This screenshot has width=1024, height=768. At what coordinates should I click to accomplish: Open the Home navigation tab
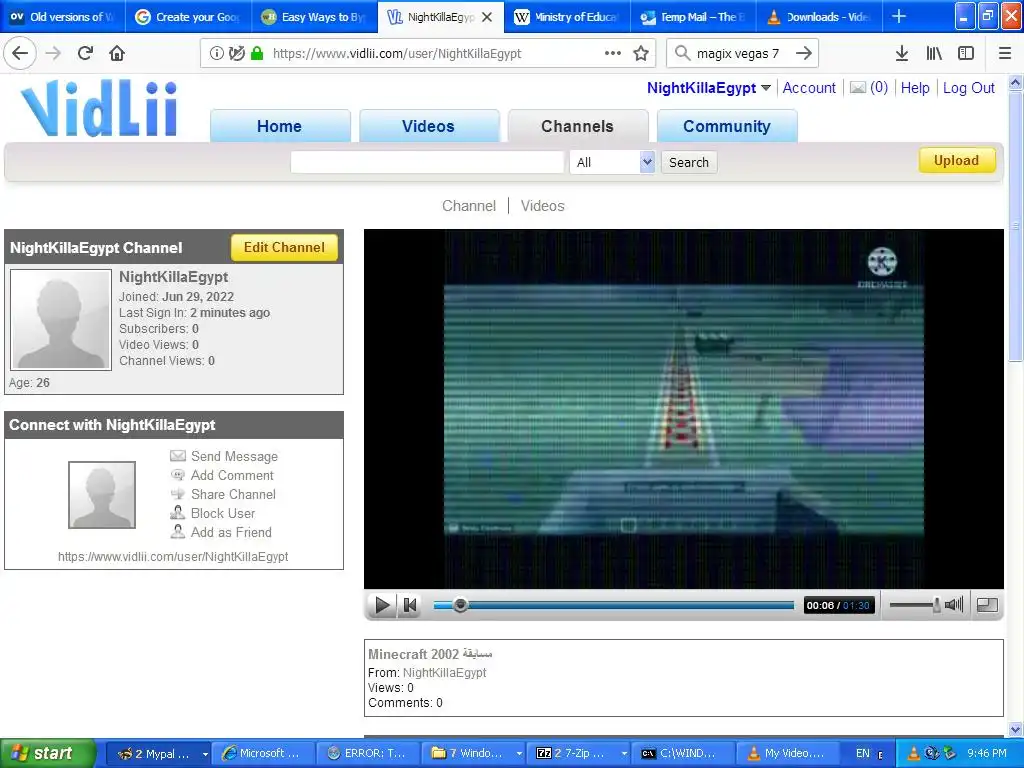click(280, 126)
